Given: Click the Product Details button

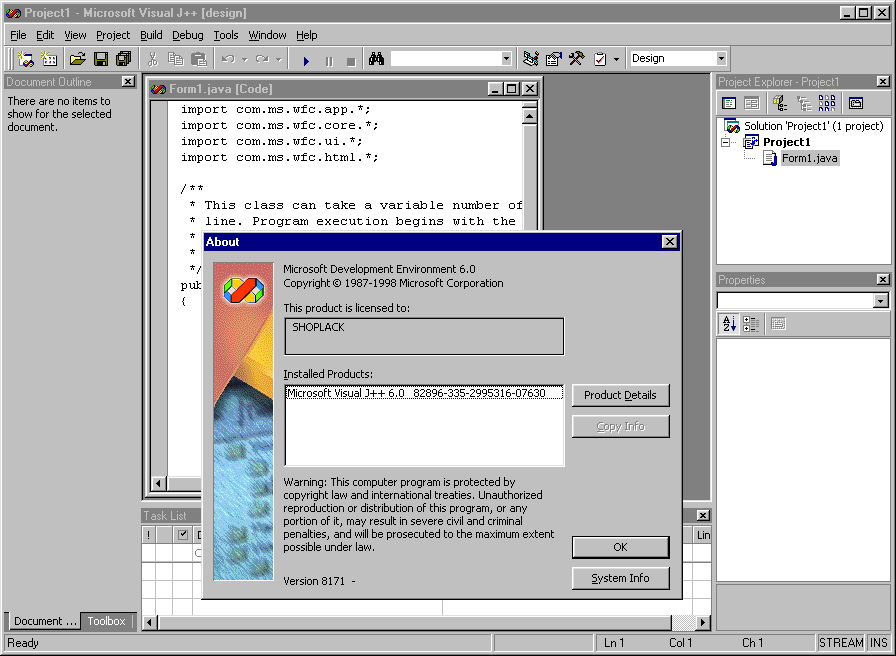Looking at the screenshot, I should pos(621,395).
